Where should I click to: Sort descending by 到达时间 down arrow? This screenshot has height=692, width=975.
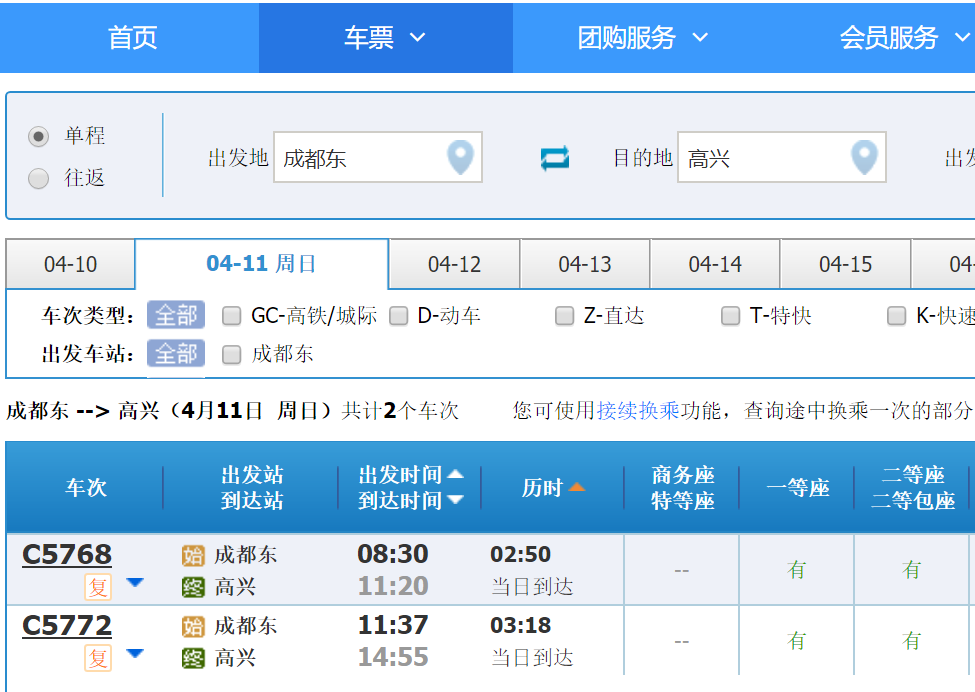pyautogui.click(x=455, y=500)
